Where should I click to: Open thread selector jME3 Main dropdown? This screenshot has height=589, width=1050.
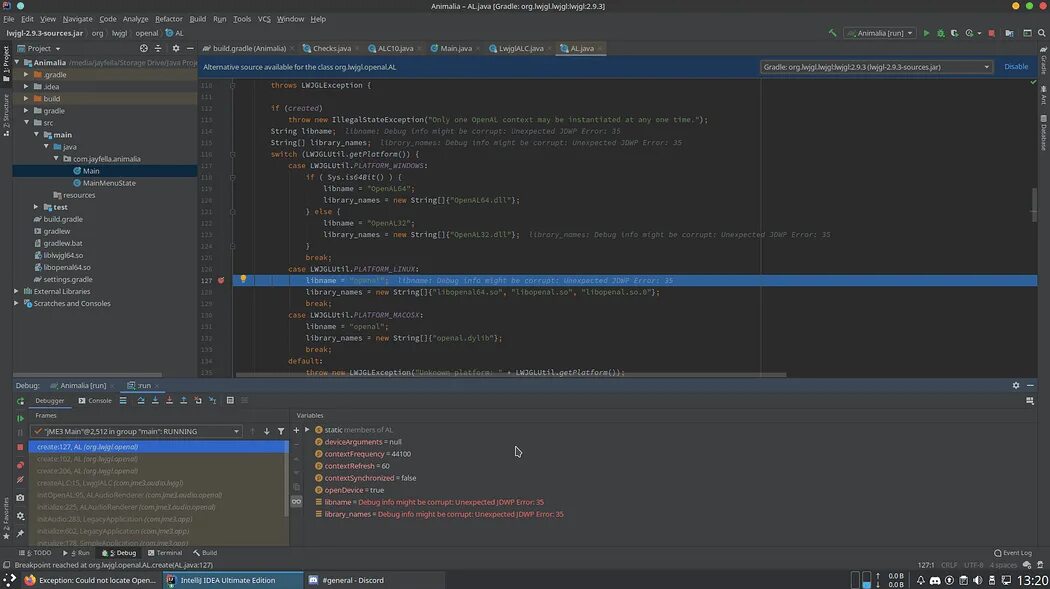click(x=136, y=432)
